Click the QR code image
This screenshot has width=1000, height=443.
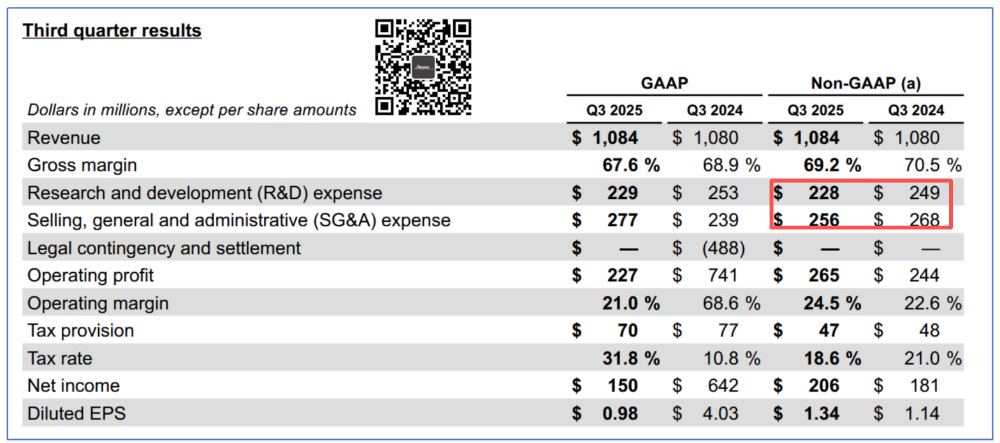coord(423,68)
